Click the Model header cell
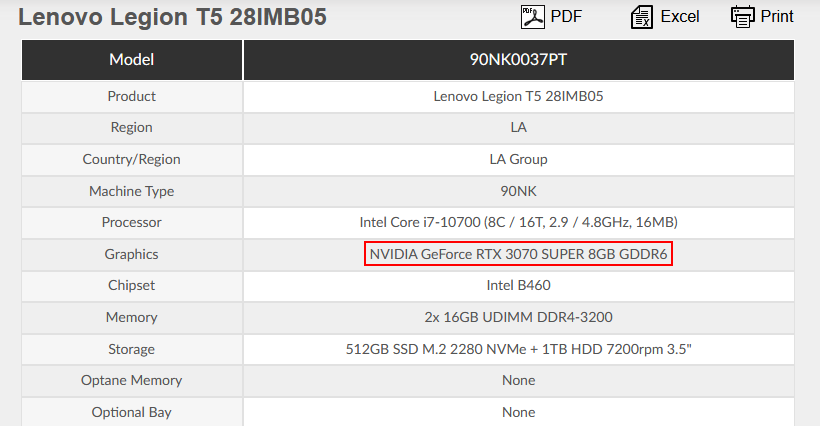 [132, 60]
